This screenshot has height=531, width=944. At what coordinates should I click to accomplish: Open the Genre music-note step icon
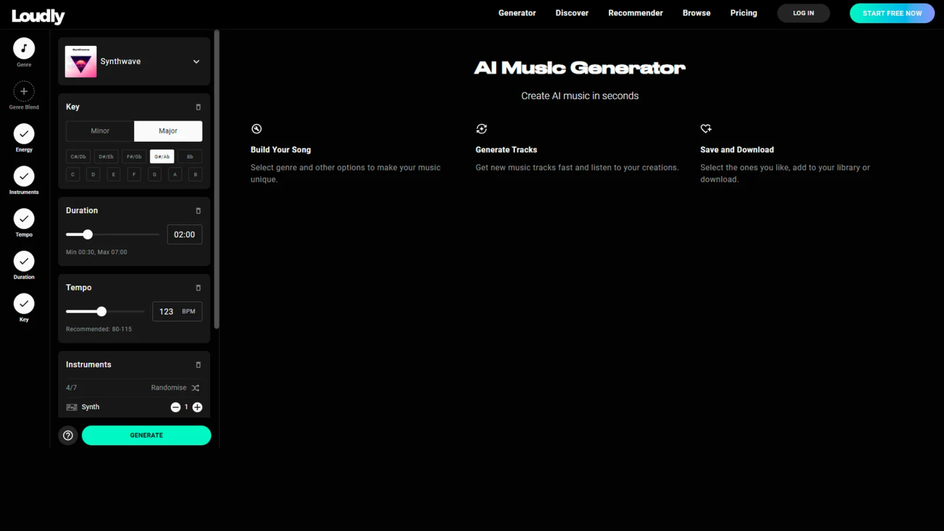[24, 48]
